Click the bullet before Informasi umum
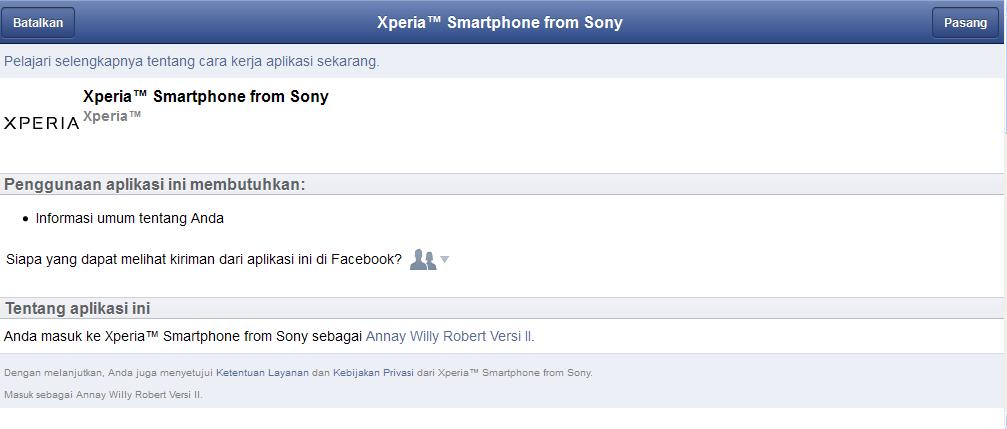This screenshot has width=1007, height=429. (25, 218)
